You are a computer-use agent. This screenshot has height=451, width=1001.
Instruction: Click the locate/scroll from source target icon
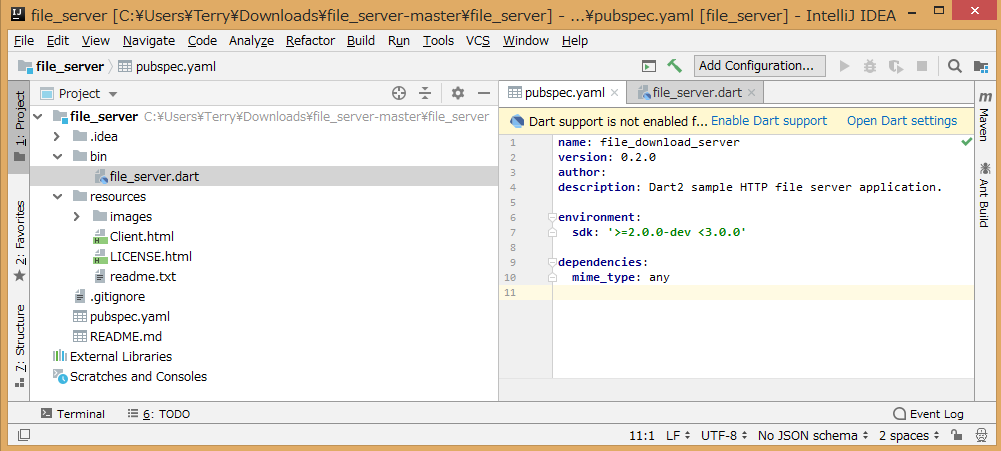click(398, 93)
